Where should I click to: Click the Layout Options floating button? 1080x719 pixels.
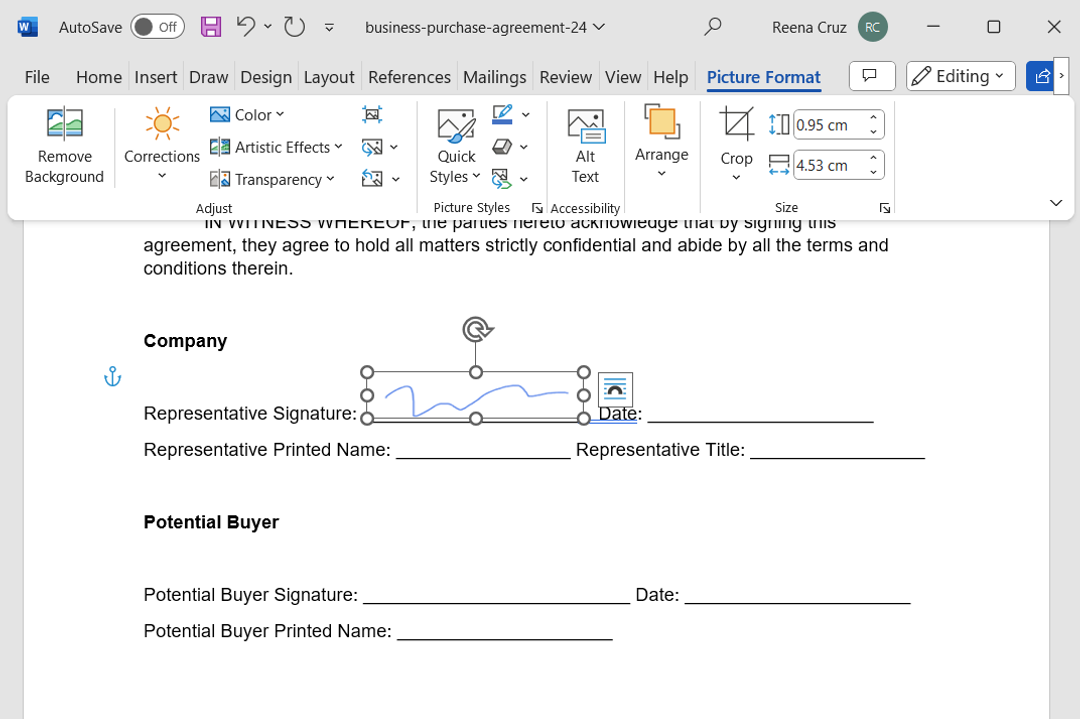pos(614,389)
